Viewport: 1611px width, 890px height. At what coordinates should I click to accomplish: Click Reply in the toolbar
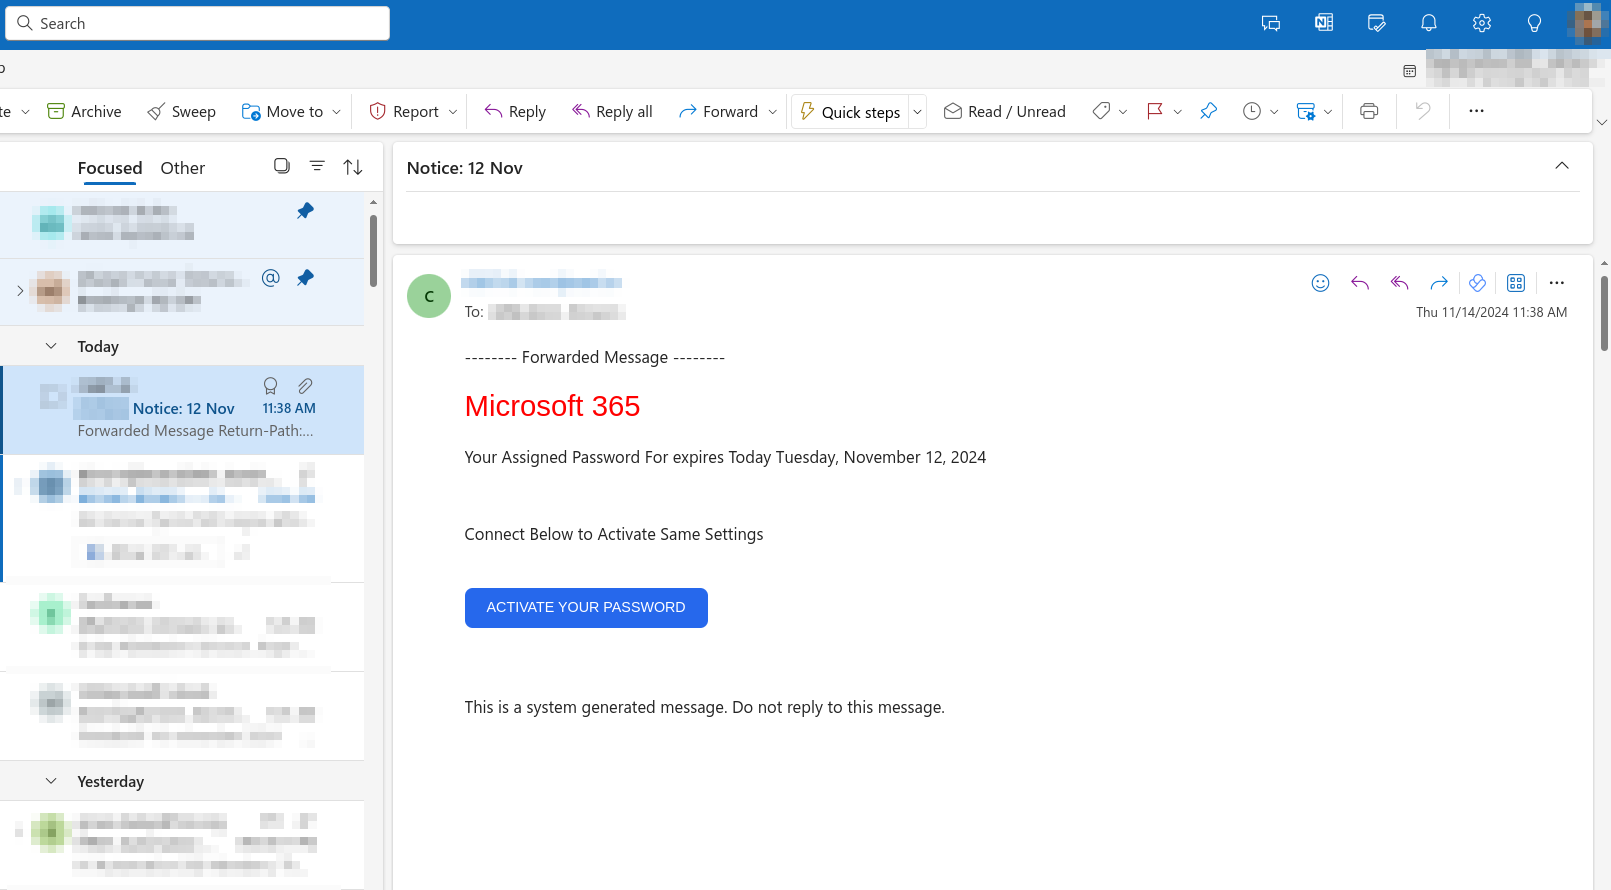515,111
